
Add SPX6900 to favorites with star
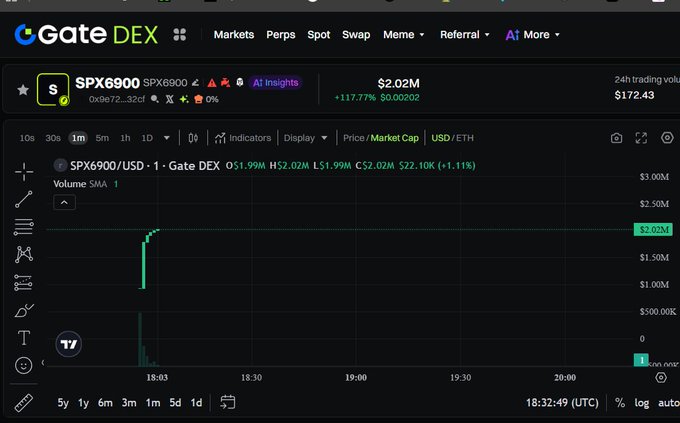[23, 90]
